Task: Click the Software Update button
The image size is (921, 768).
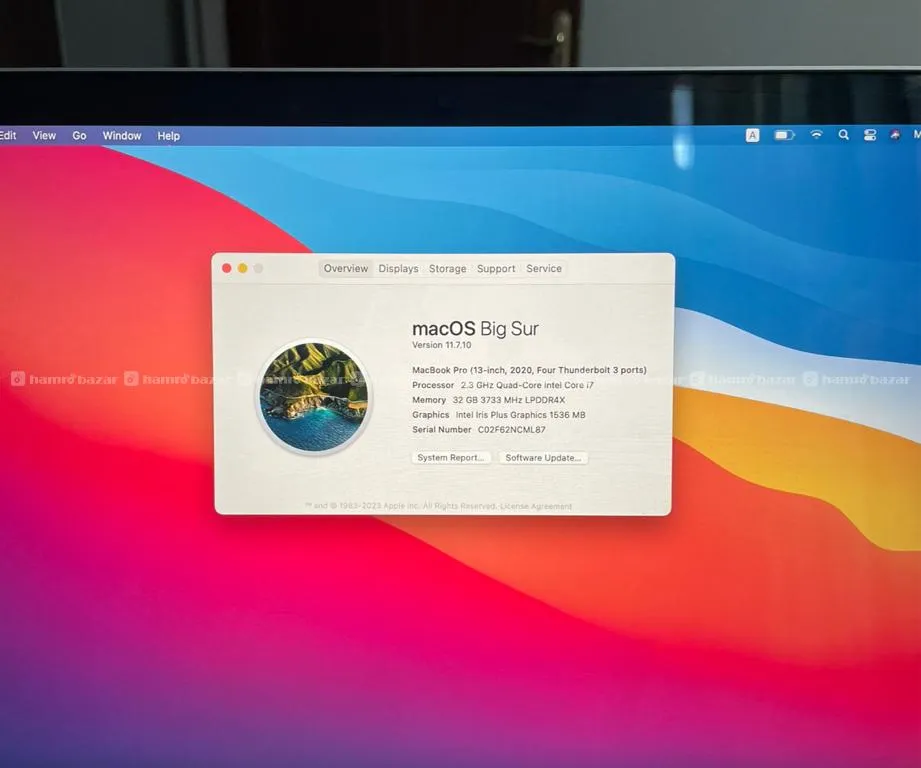Action: click(543, 458)
